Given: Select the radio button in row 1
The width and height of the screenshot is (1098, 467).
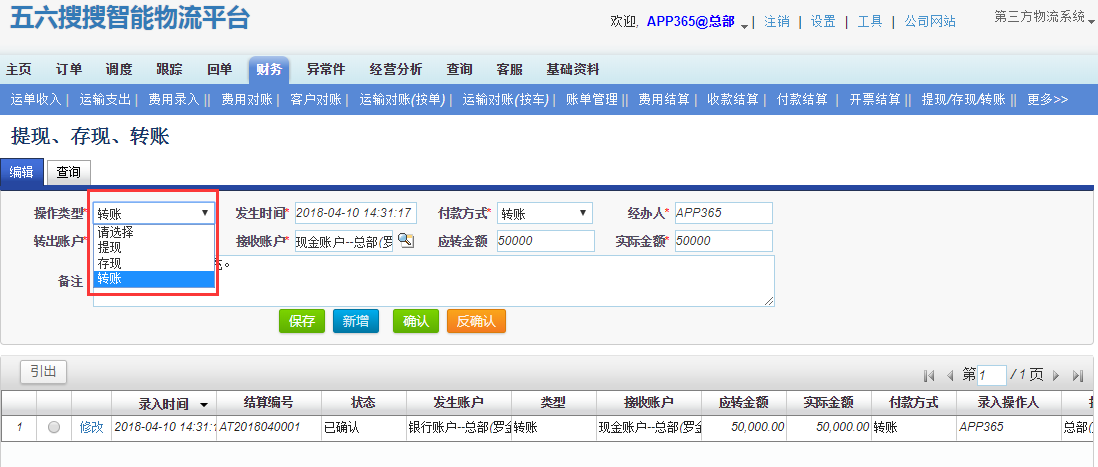Looking at the screenshot, I should pos(54,427).
